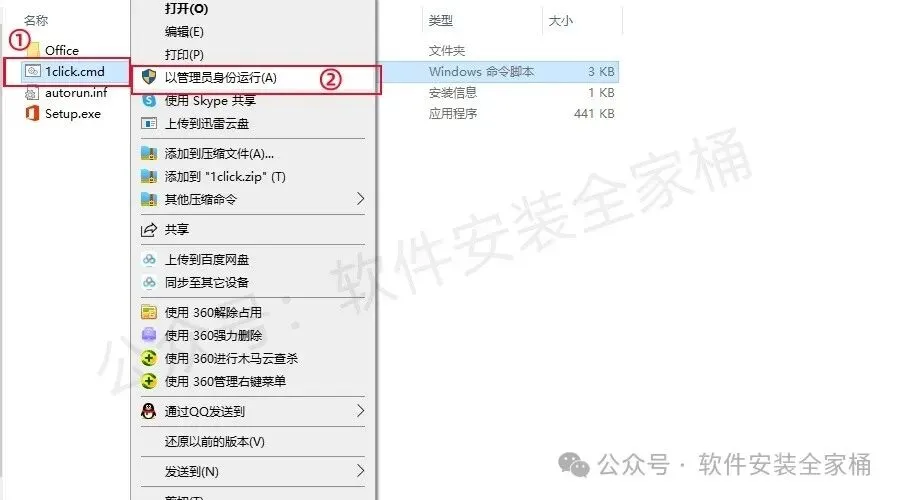The width and height of the screenshot is (900, 500).
Task: Expand the 通过QQ发送到 submenu arrow
Action: pos(360,411)
